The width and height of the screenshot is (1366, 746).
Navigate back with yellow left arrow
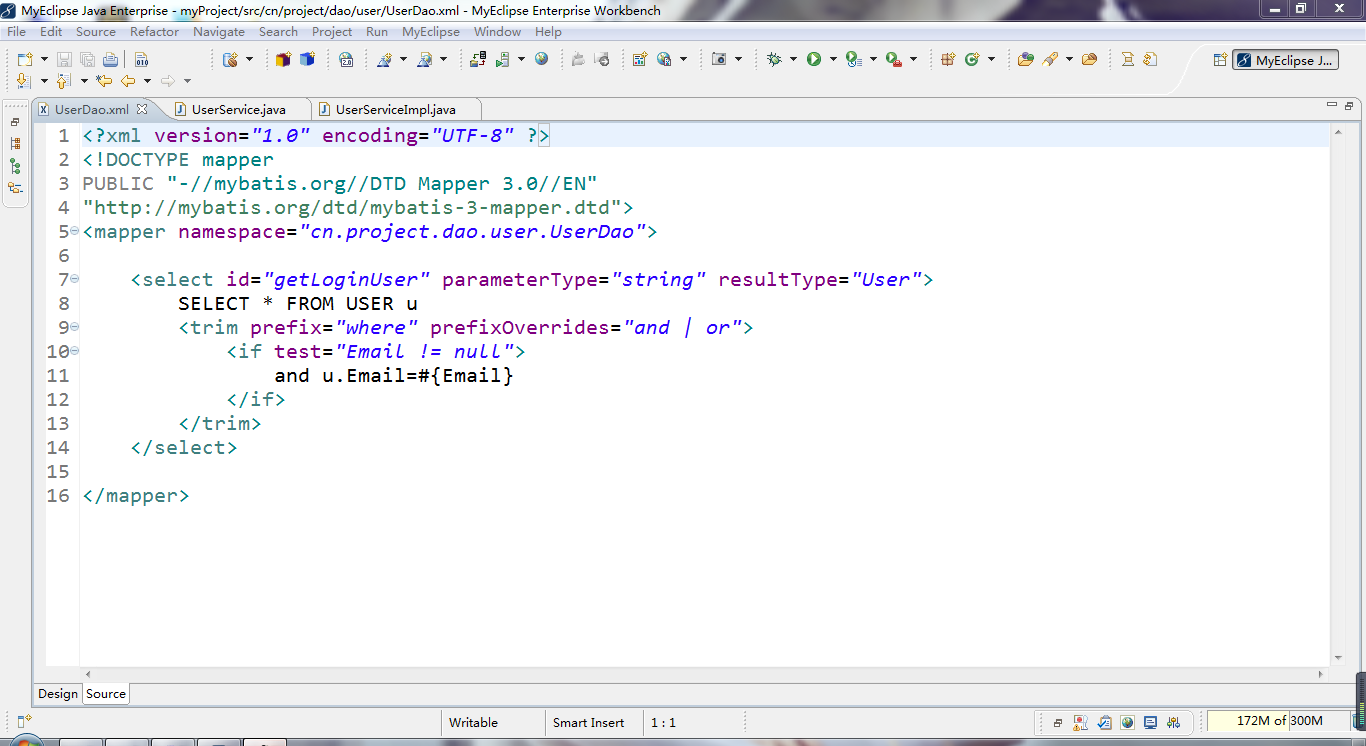(128, 81)
